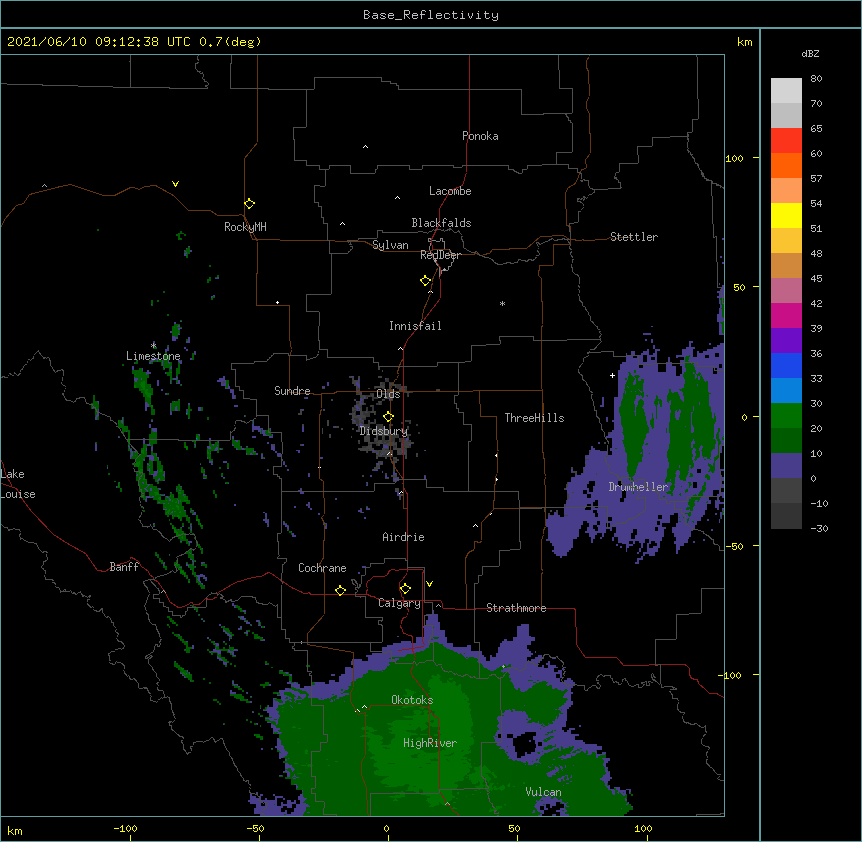Image resolution: width=862 pixels, height=842 pixels.
Task: Click the Ponoka city label
Action: click(480, 136)
